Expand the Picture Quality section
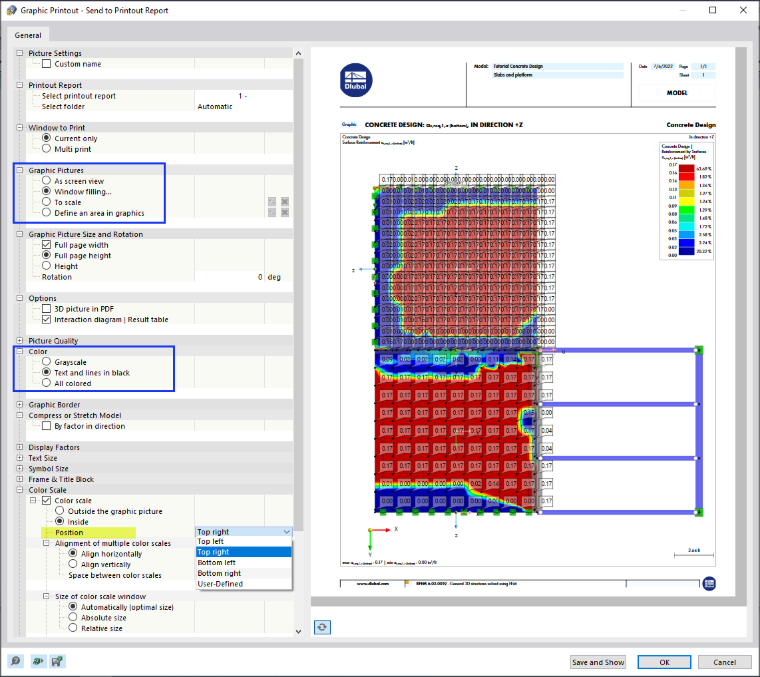This screenshot has height=677, width=760. (20, 341)
